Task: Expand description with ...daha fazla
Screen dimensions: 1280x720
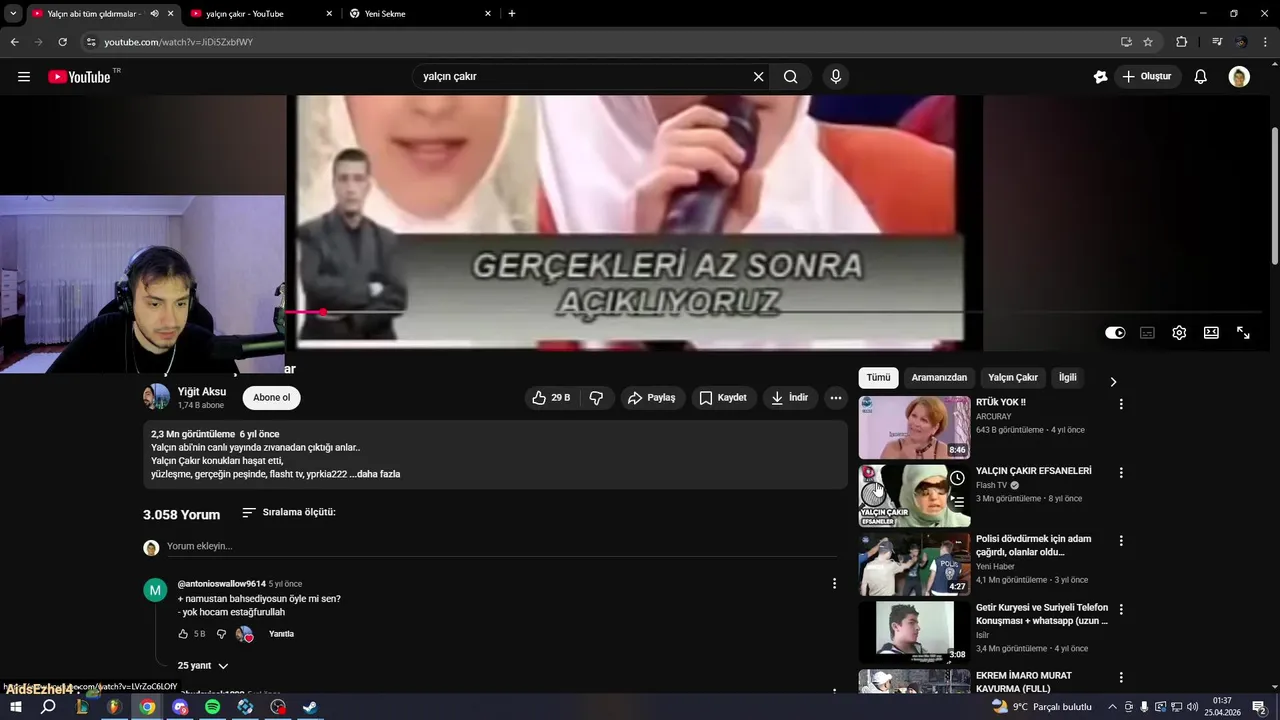Action: click(375, 474)
